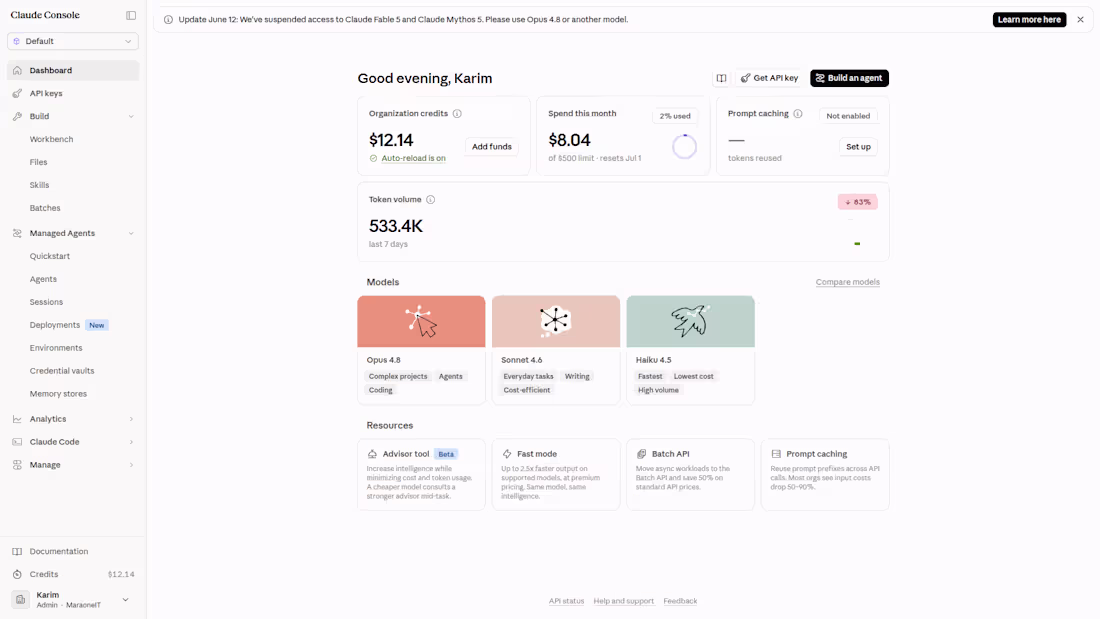The width and height of the screenshot is (1100, 619).
Task: Click the $12.14 credits value in sidebar
Action: click(121, 575)
